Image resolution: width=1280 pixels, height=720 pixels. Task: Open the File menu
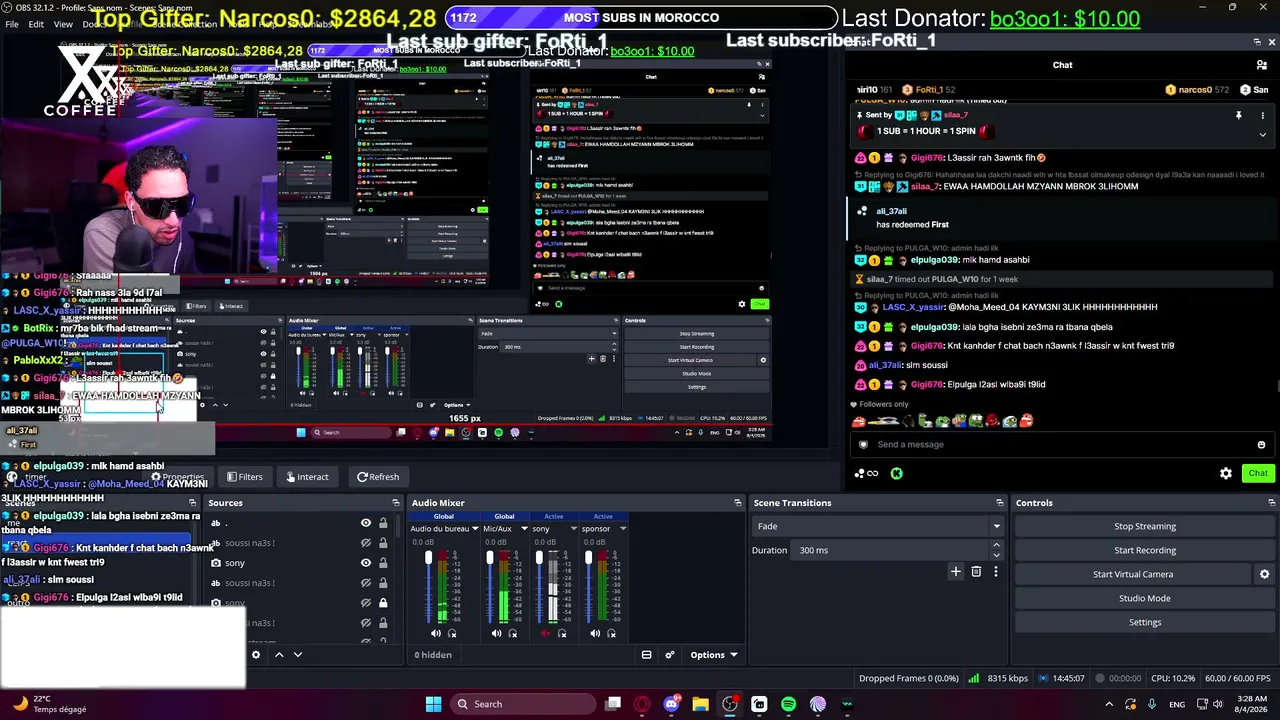12,24
